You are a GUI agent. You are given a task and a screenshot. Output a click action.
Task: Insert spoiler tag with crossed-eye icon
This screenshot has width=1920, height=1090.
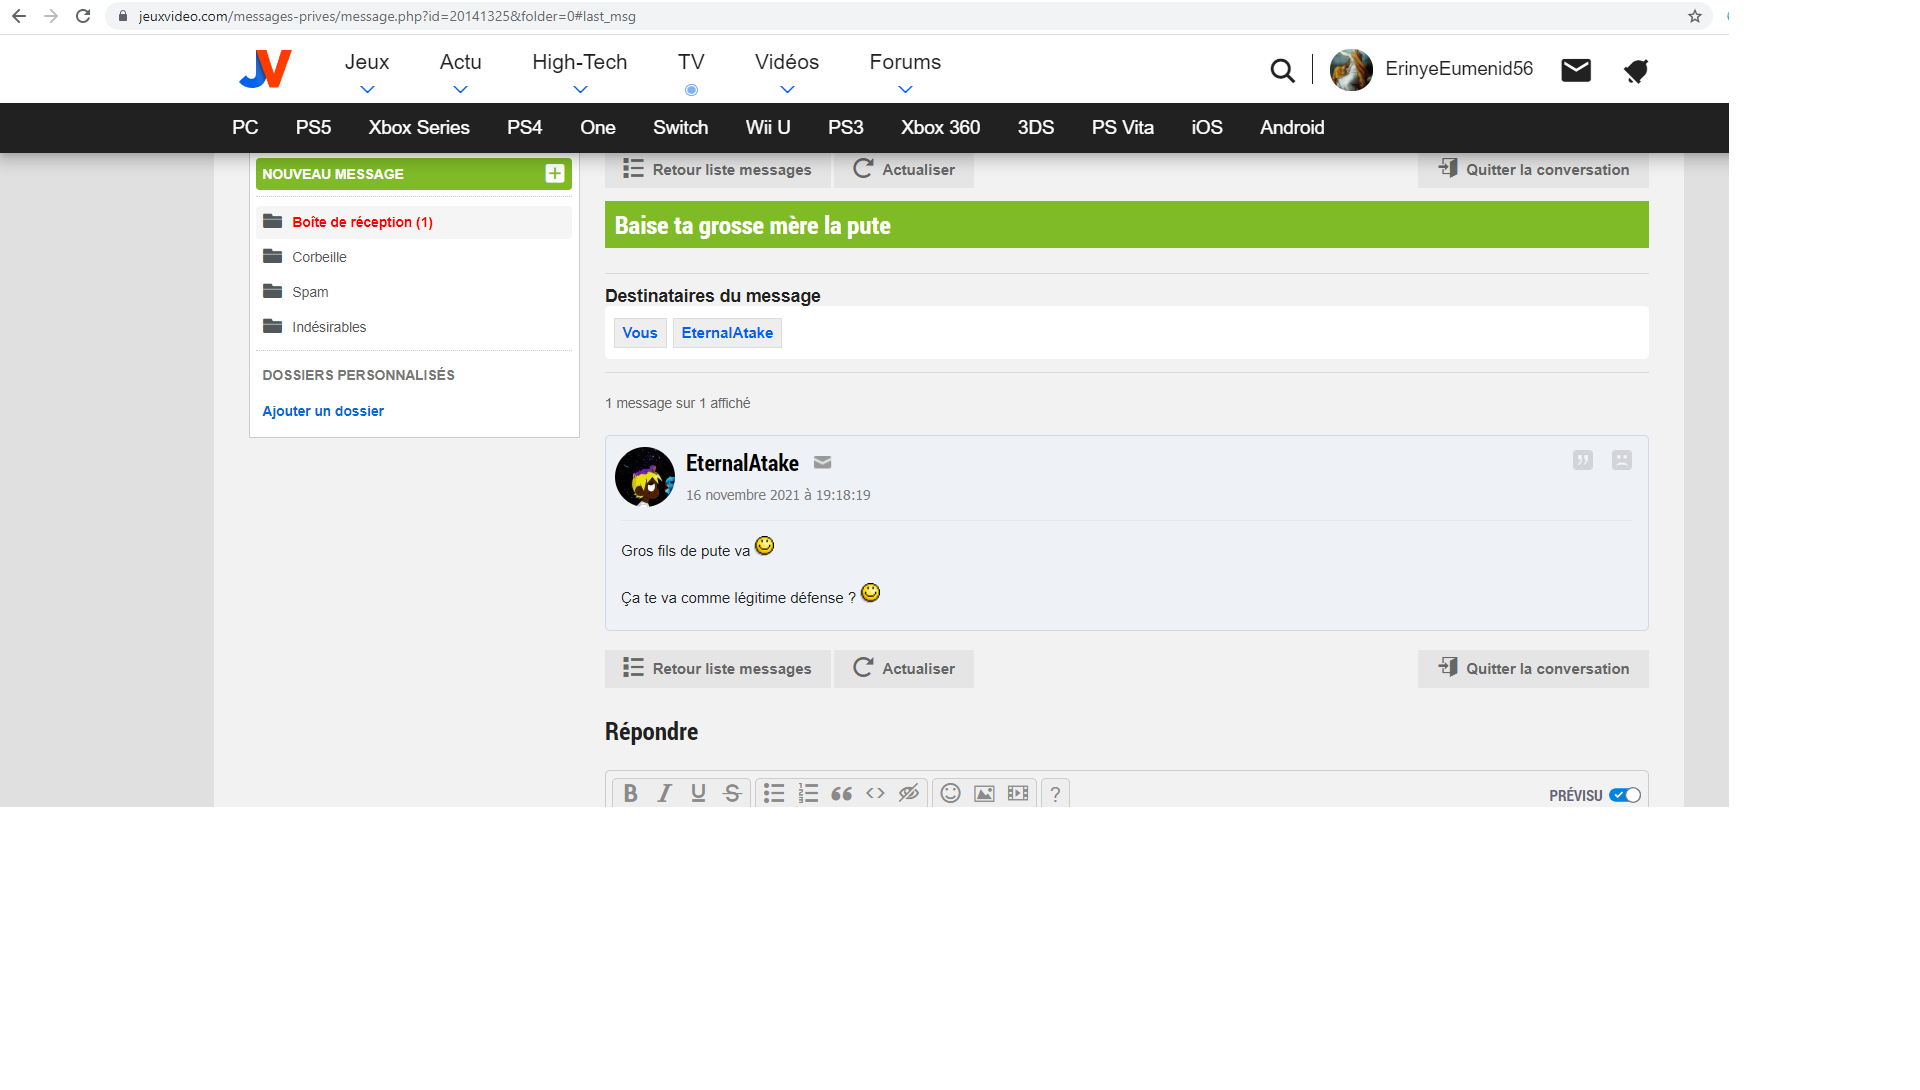tap(908, 793)
